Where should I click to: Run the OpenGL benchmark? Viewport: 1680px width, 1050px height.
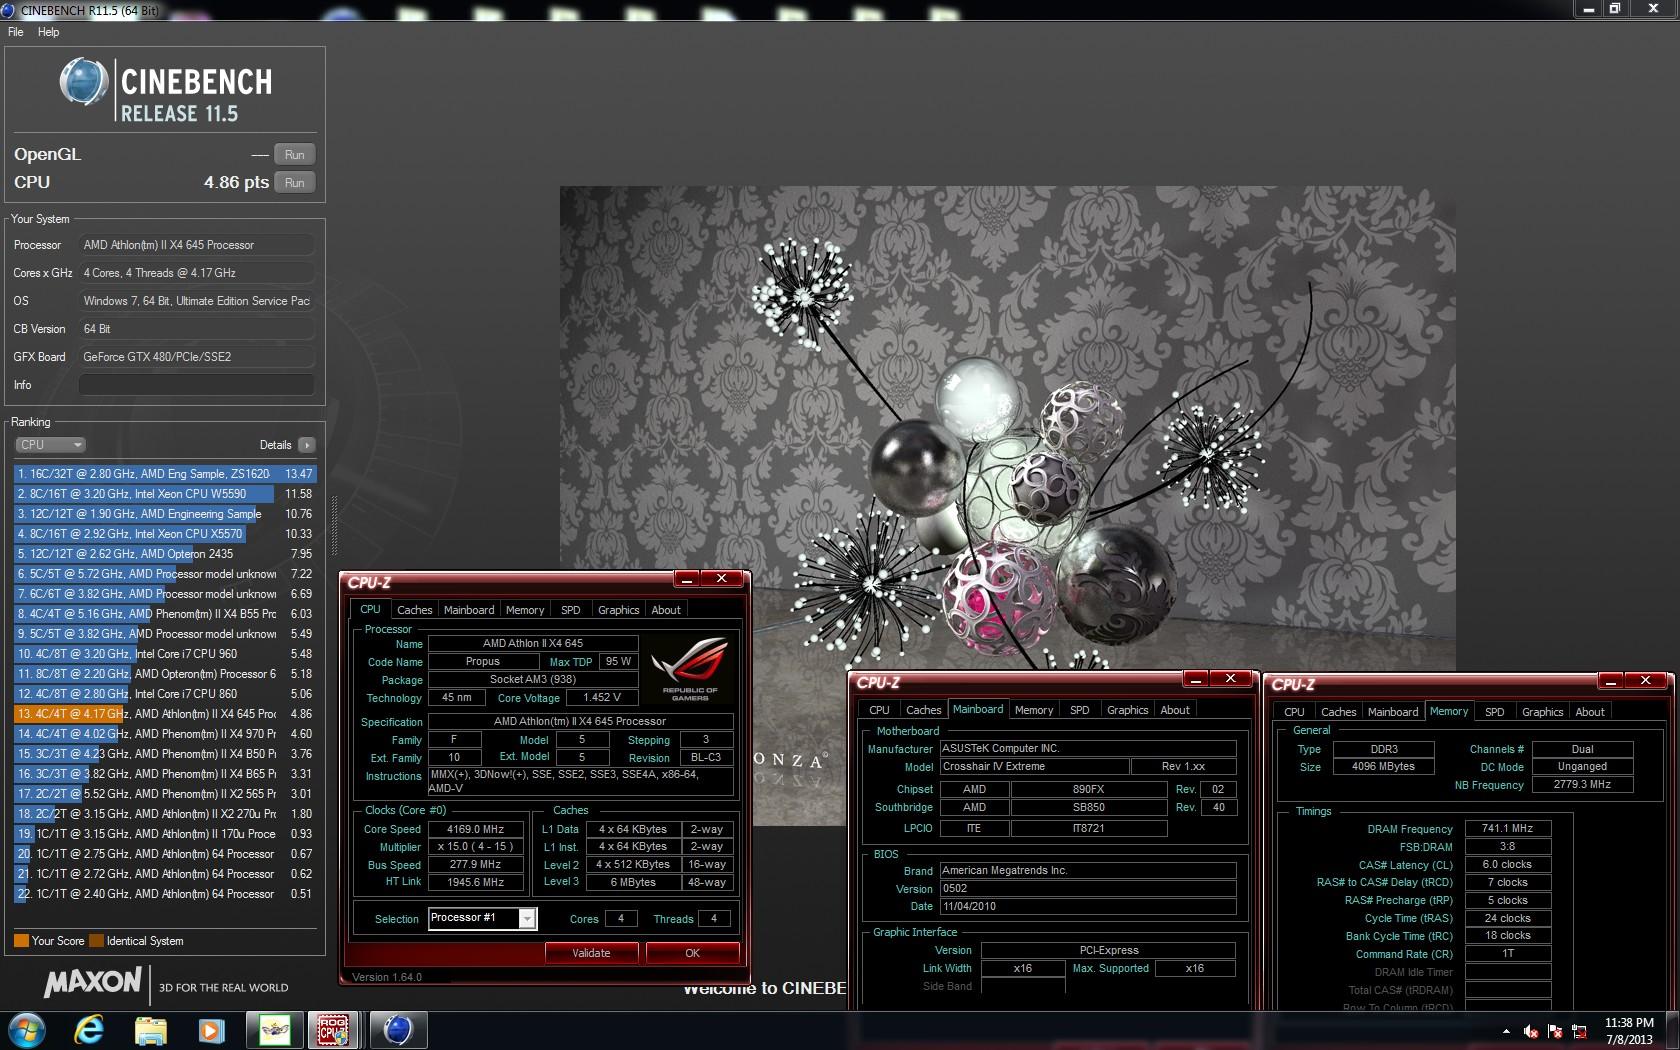(294, 155)
